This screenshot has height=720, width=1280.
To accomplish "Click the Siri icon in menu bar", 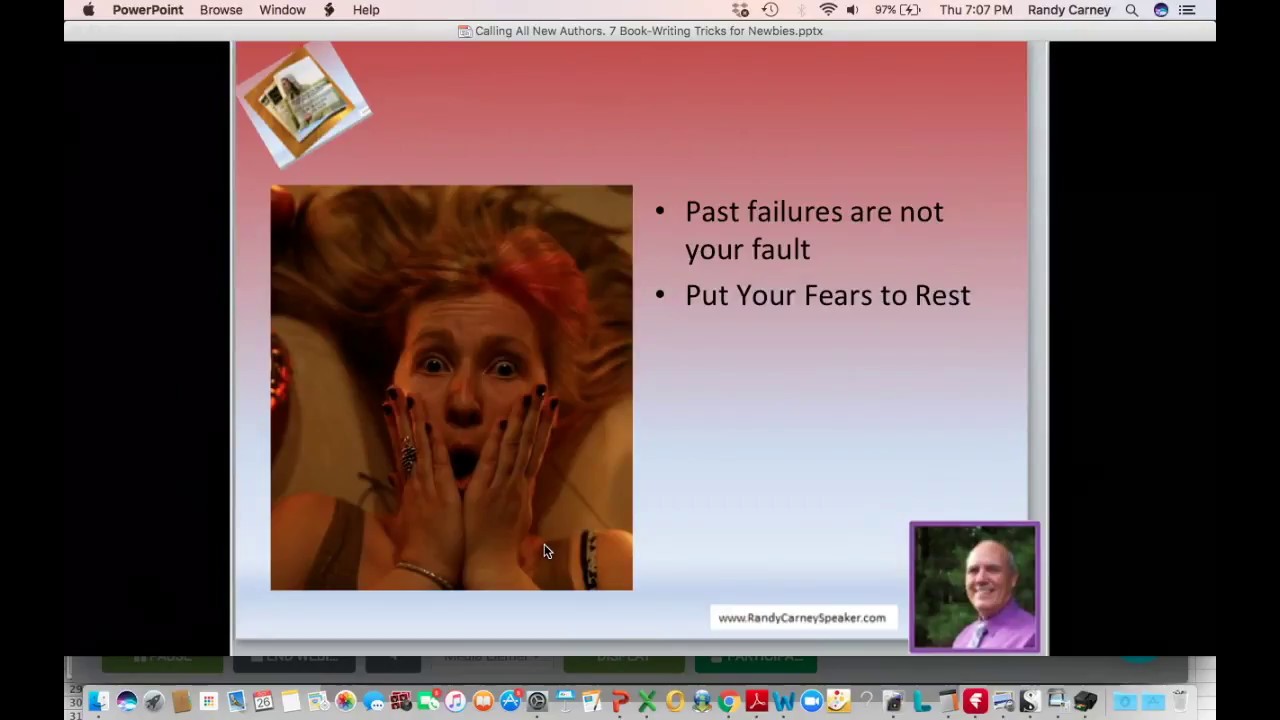I will pyautogui.click(x=1161, y=10).
